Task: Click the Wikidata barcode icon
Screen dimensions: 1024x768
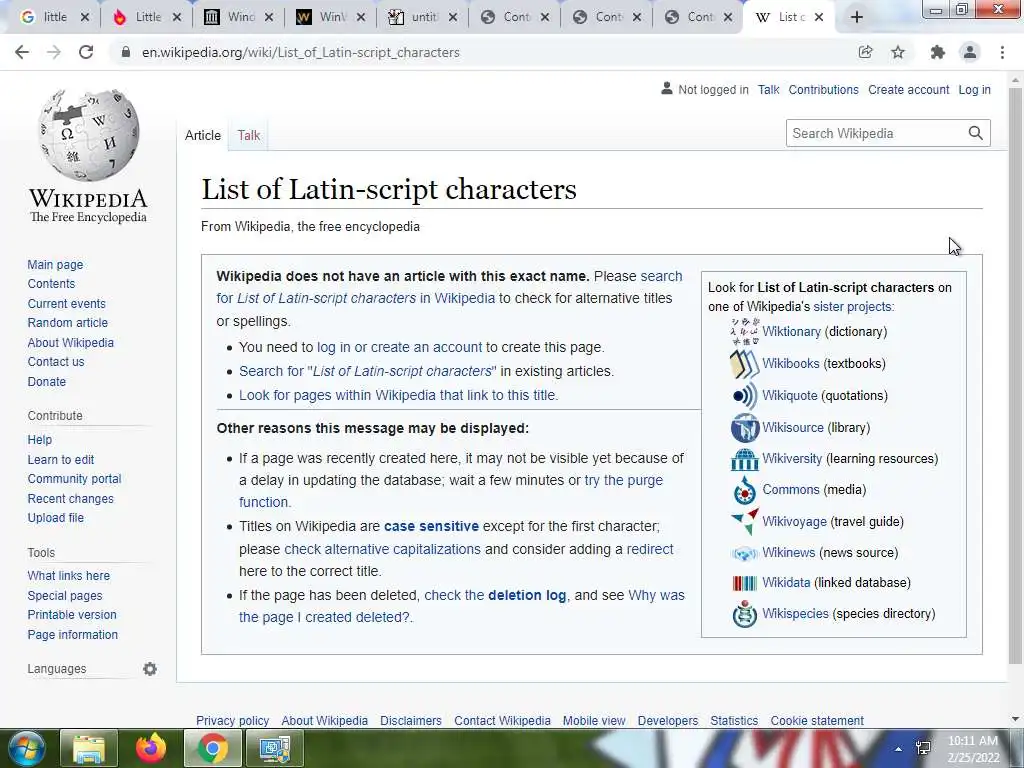Action: [744, 583]
